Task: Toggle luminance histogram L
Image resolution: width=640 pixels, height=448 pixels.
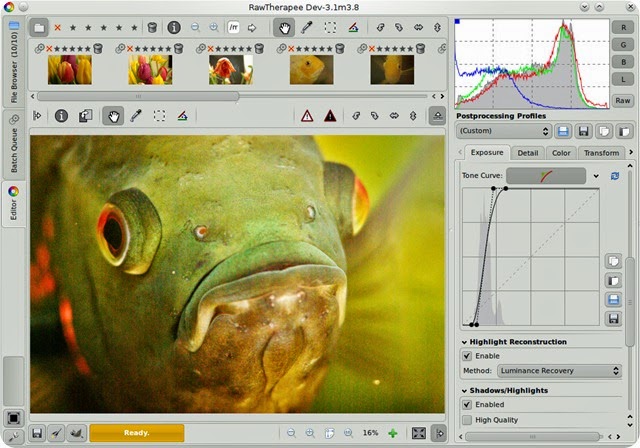Action: [623, 79]
